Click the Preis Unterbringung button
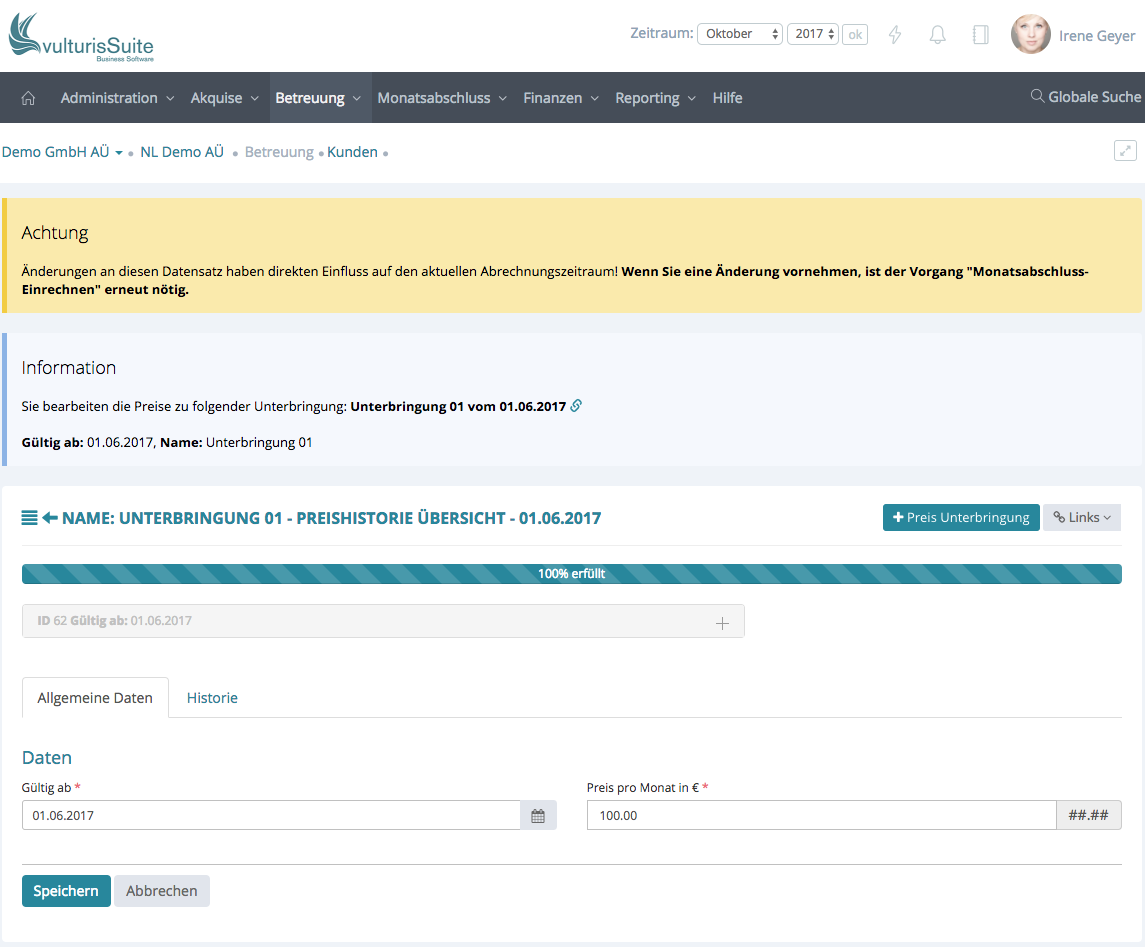The height and width of the screenshot is (947, 1145). (960, 518)
